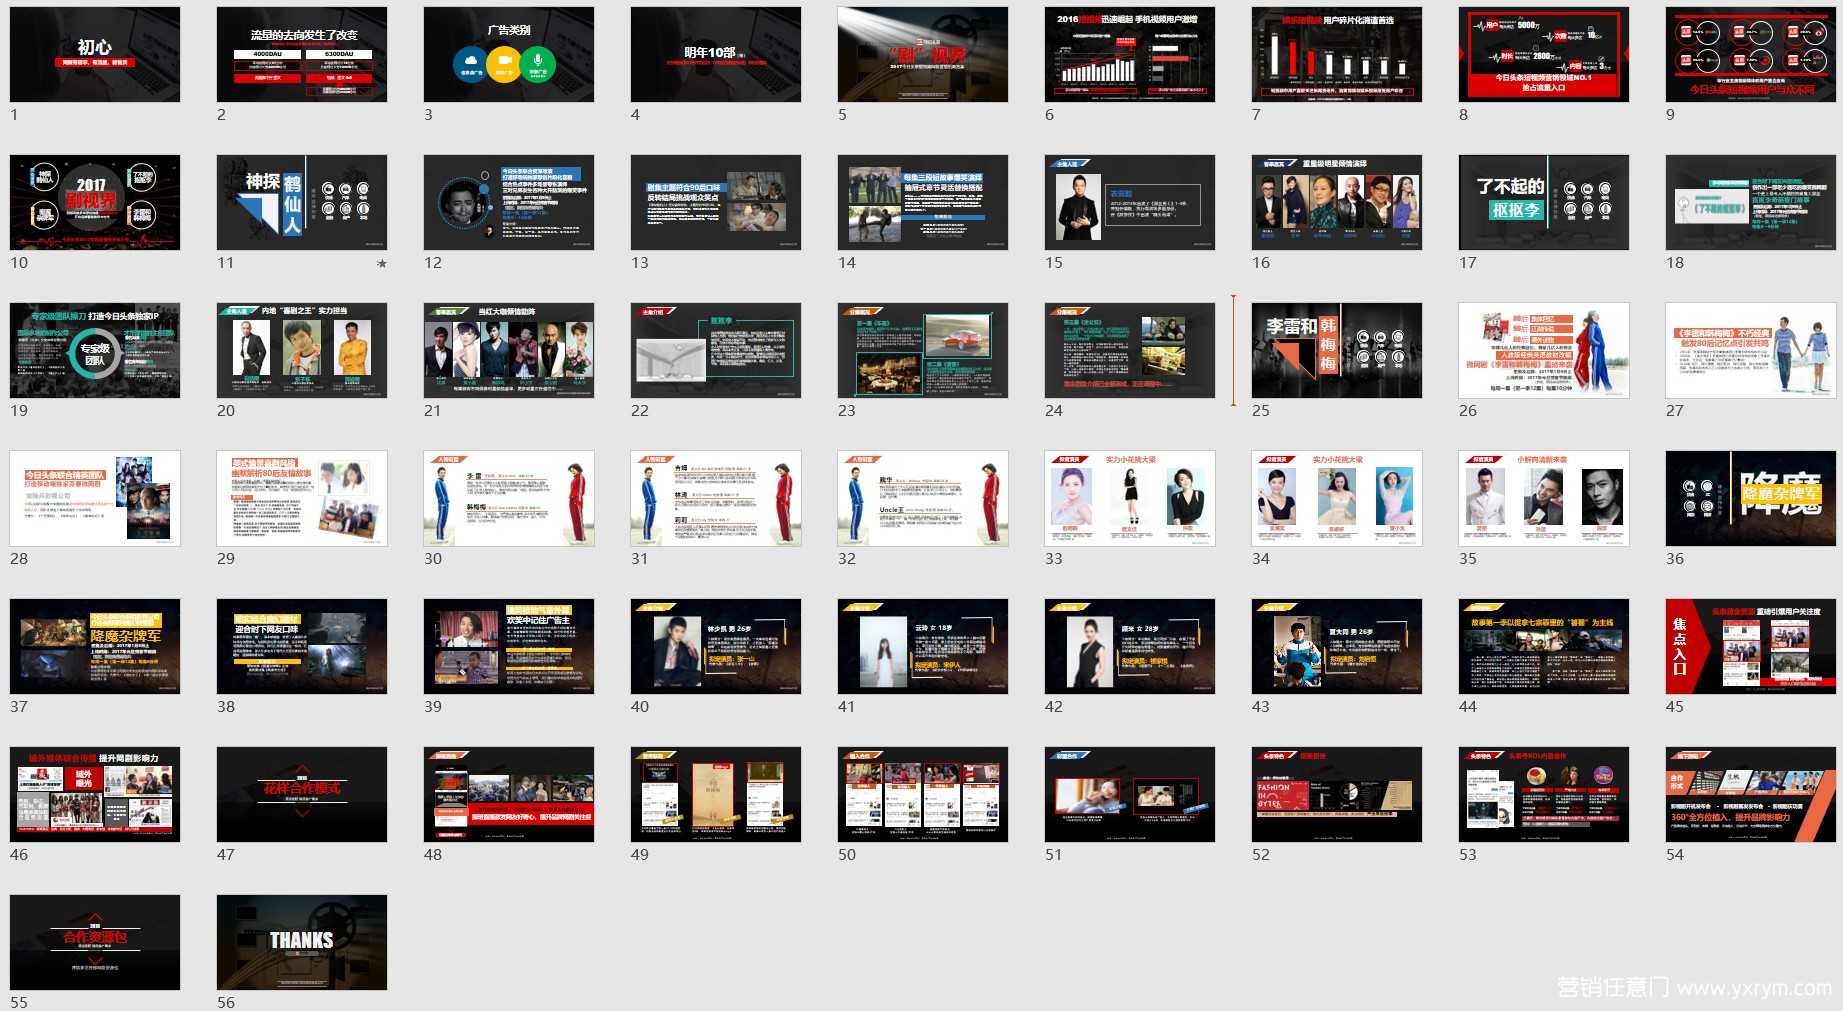Select slide 50 thumbnail
Viewport: 1843px width, 1011px height.
coord(923,794)
